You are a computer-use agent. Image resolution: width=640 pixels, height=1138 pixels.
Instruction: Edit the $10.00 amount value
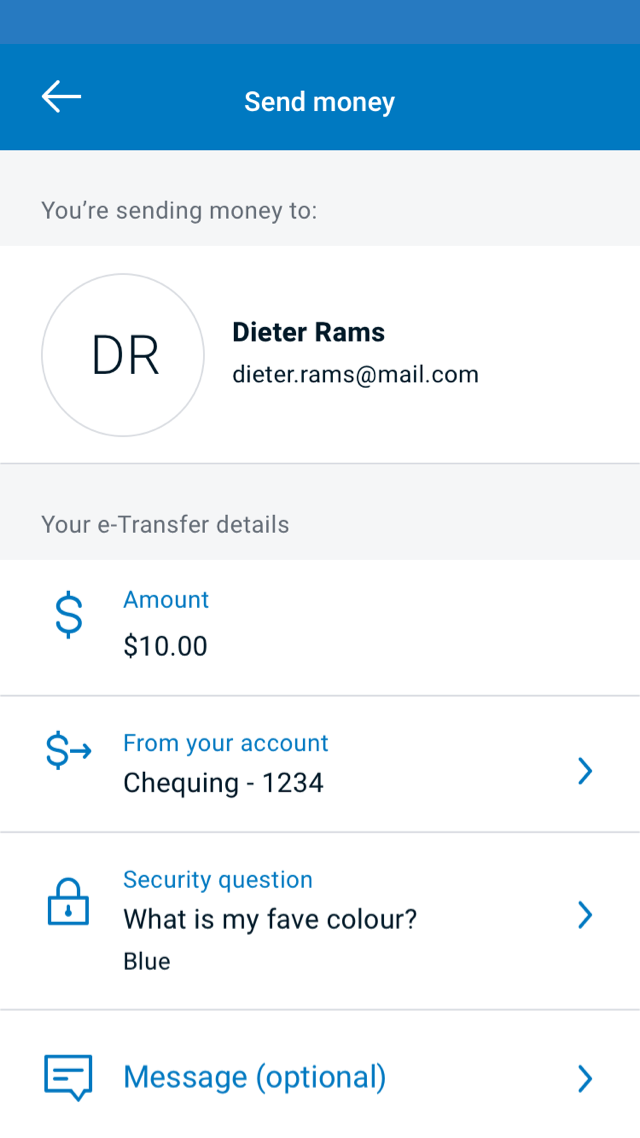(165, 646)
